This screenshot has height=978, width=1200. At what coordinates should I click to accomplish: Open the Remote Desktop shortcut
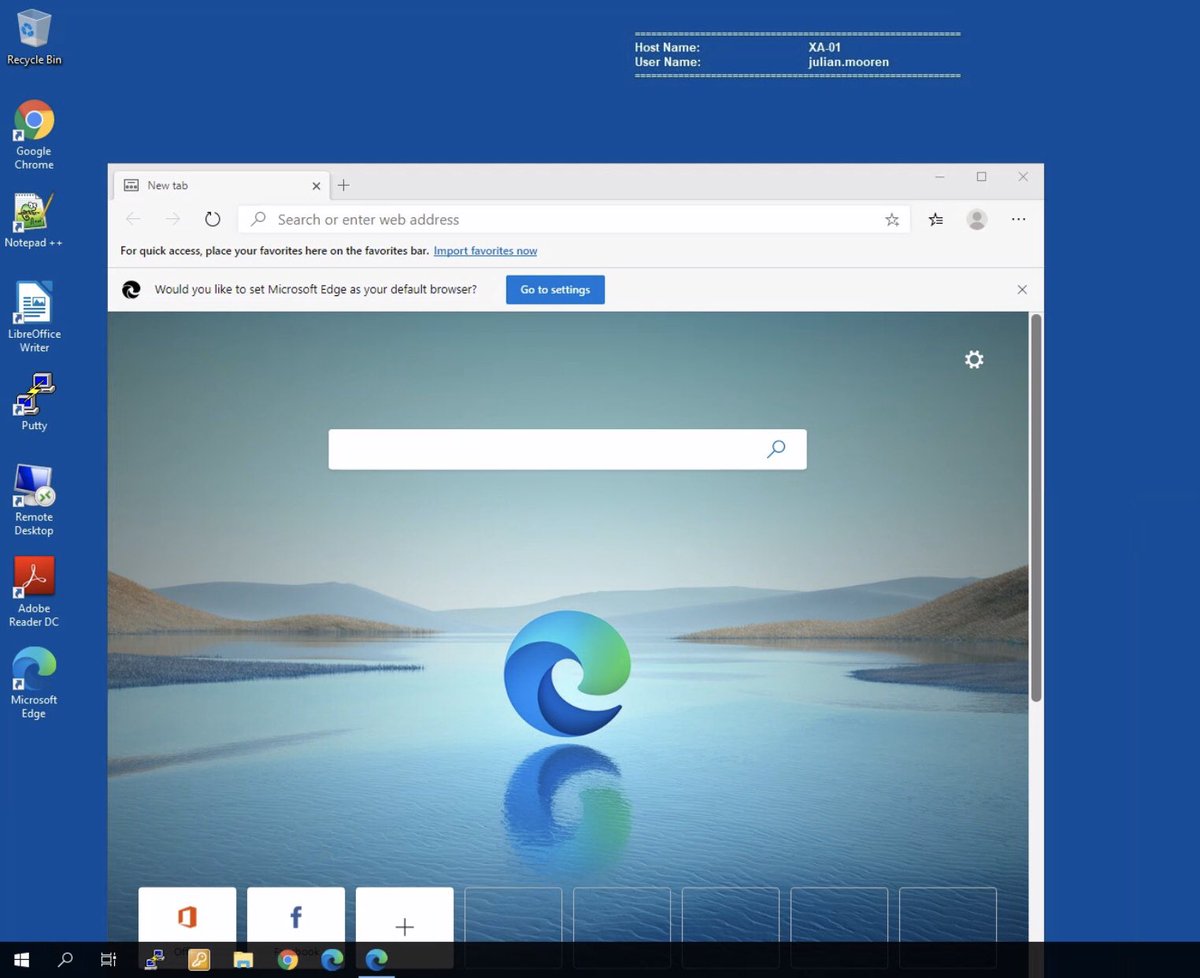pos(34,500)
